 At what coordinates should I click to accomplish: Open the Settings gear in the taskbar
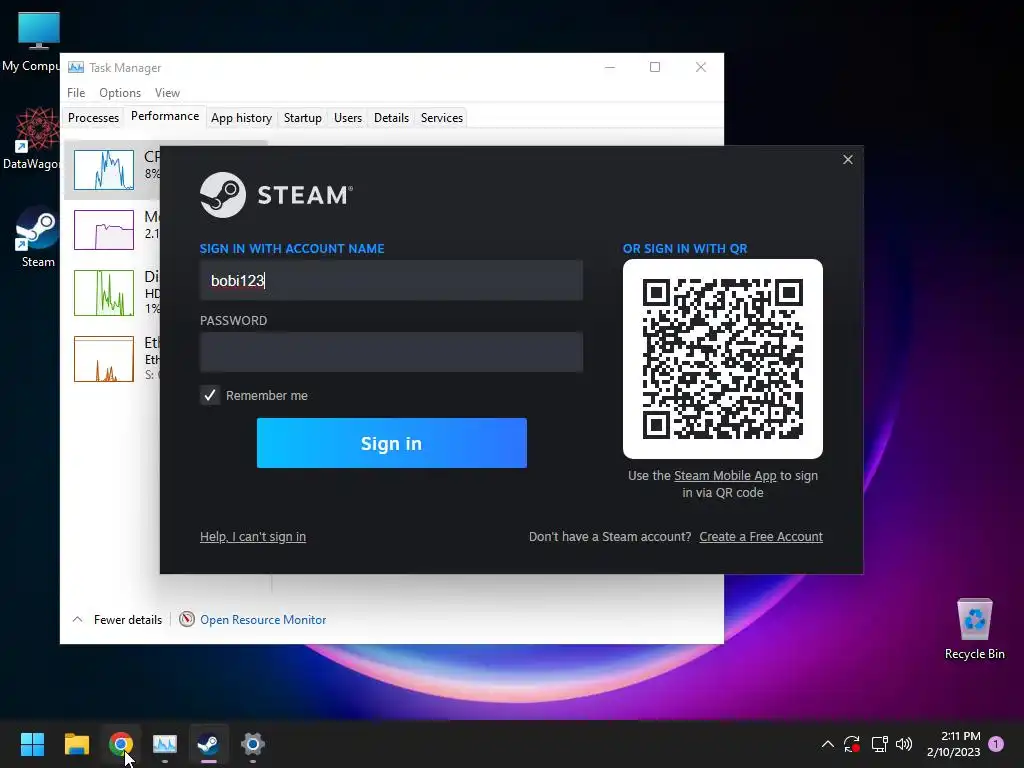[x=253, y=744]
